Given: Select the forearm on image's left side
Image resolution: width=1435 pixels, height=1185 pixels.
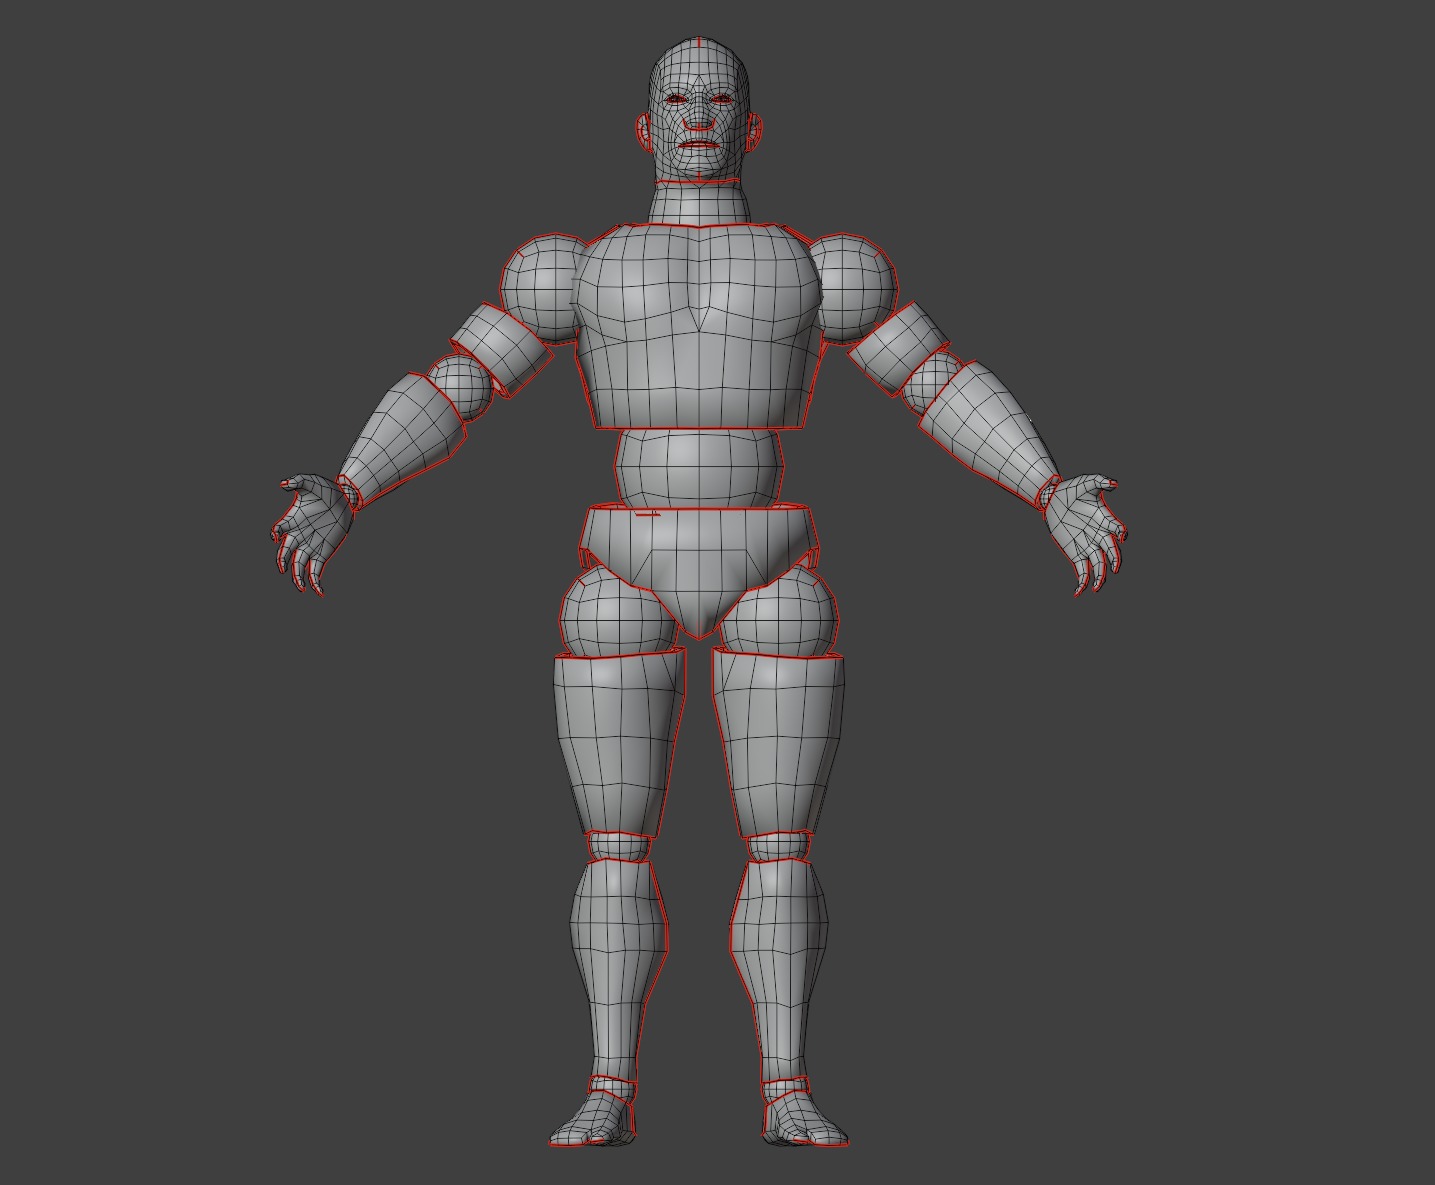Looking at the screenshot, I should (x=405, y=438).
